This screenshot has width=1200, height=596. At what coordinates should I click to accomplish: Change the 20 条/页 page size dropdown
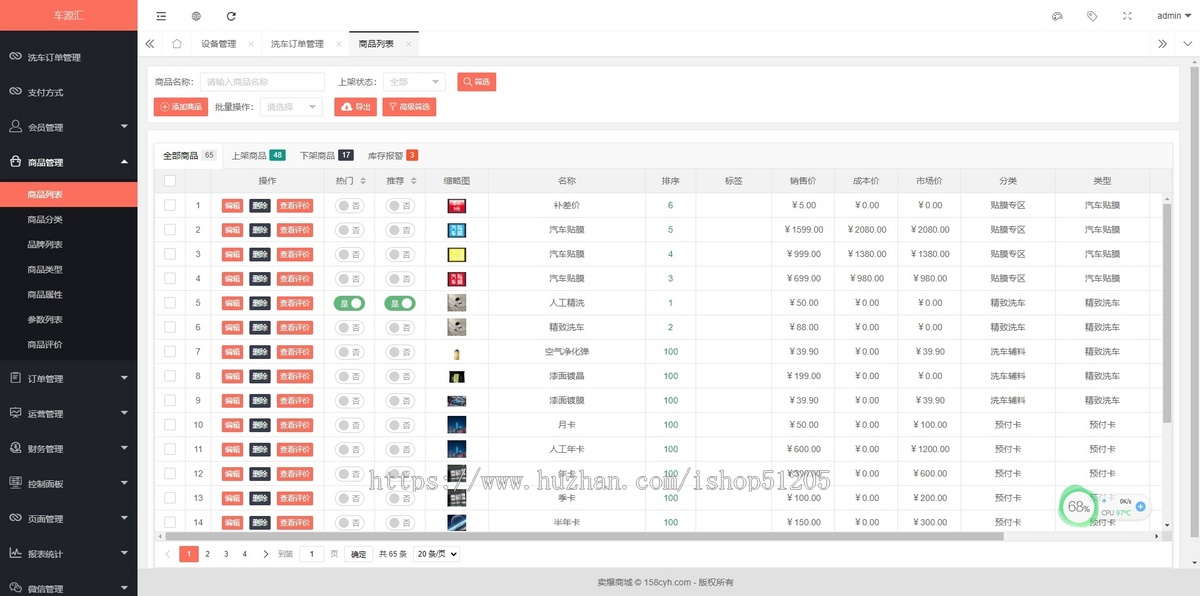[437, 553]
